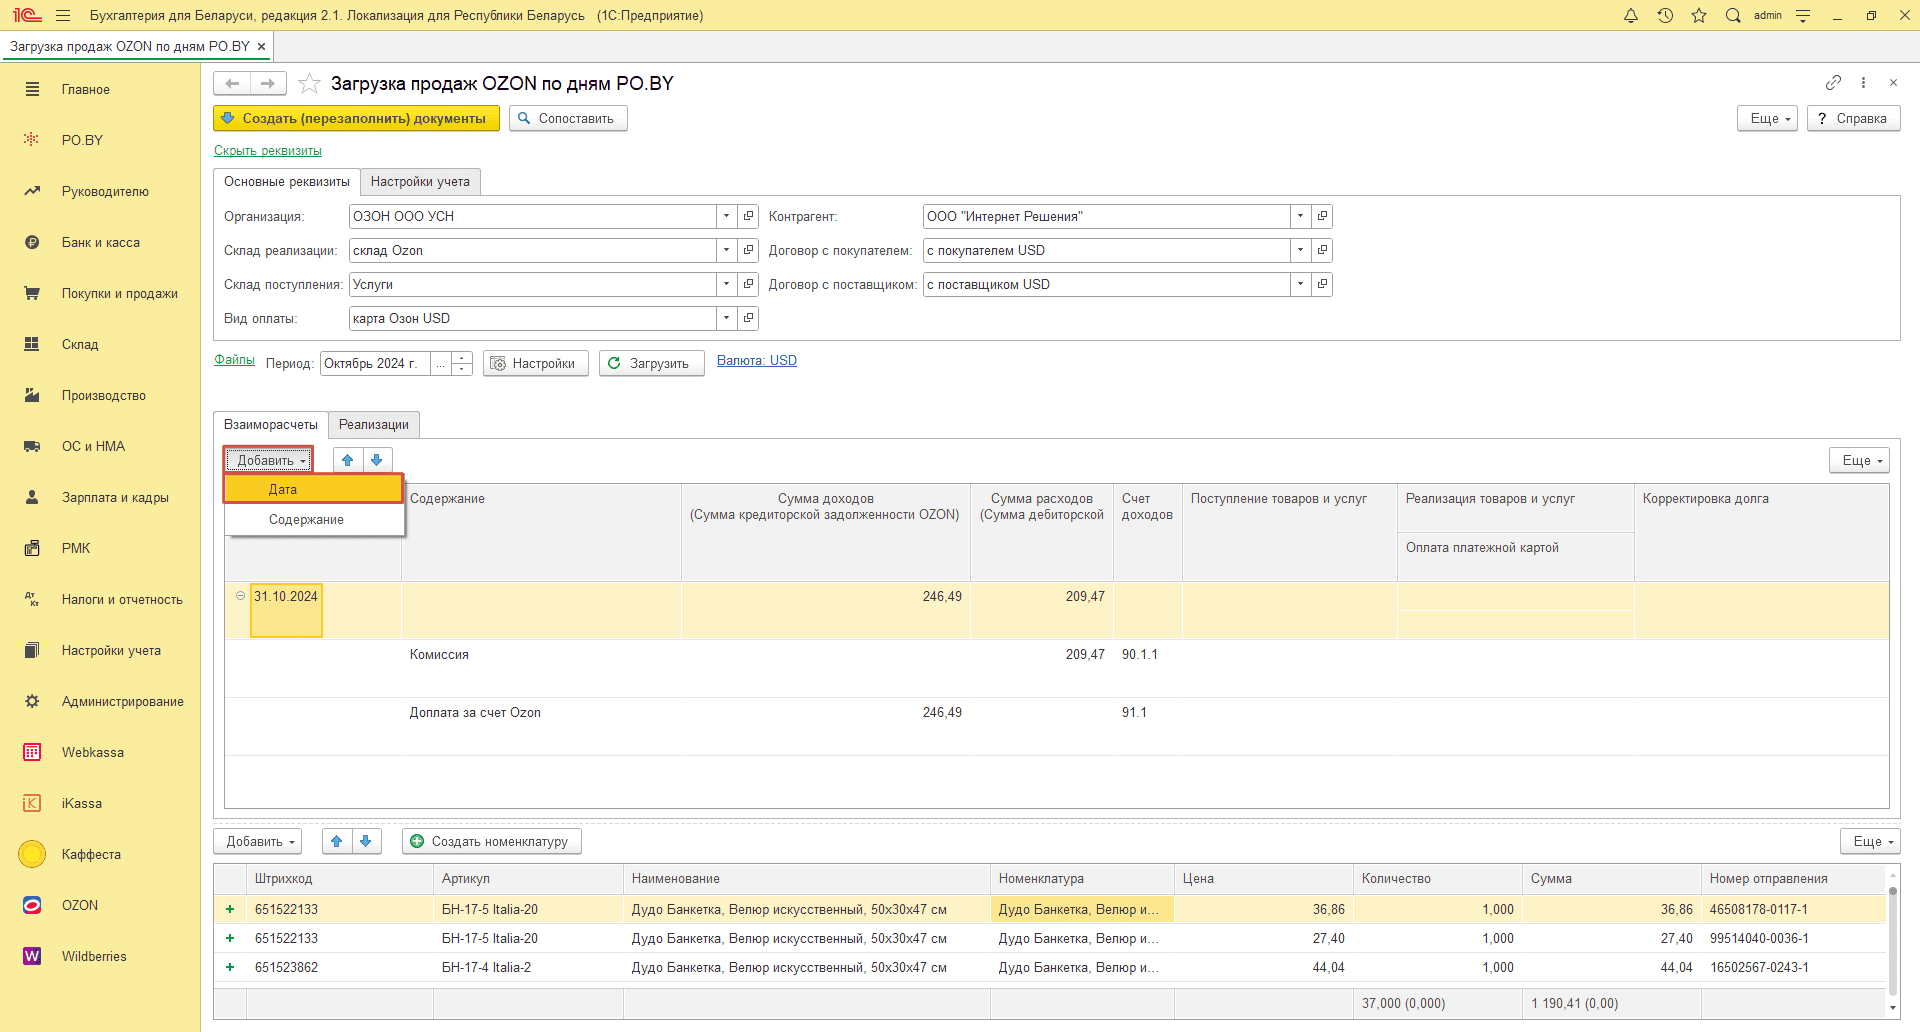Click the goods table vertical scrollbar
This screenshot has width=1920, height=1032.
point(1892,940)
